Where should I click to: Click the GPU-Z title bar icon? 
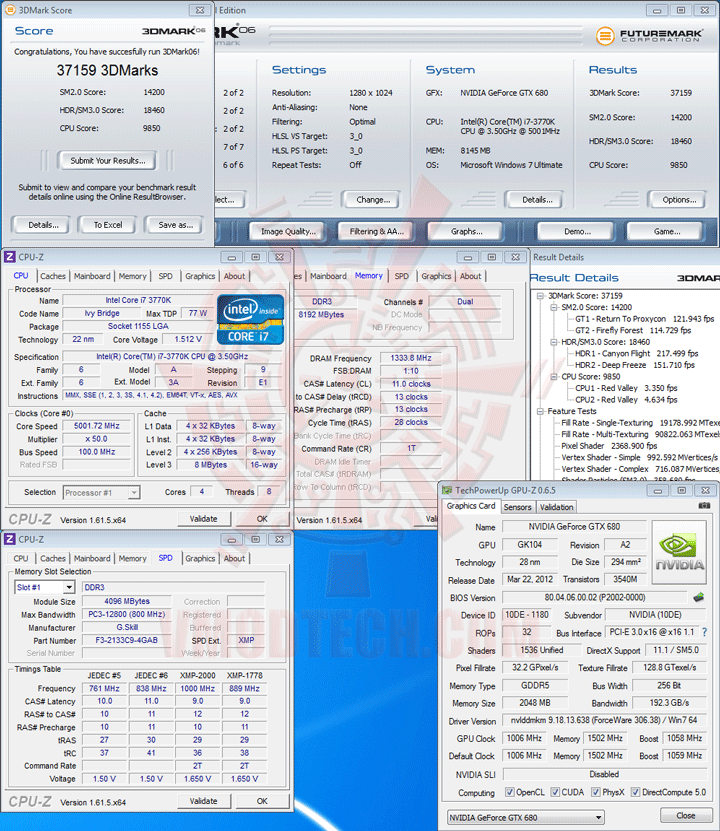(x=447, y=491)
